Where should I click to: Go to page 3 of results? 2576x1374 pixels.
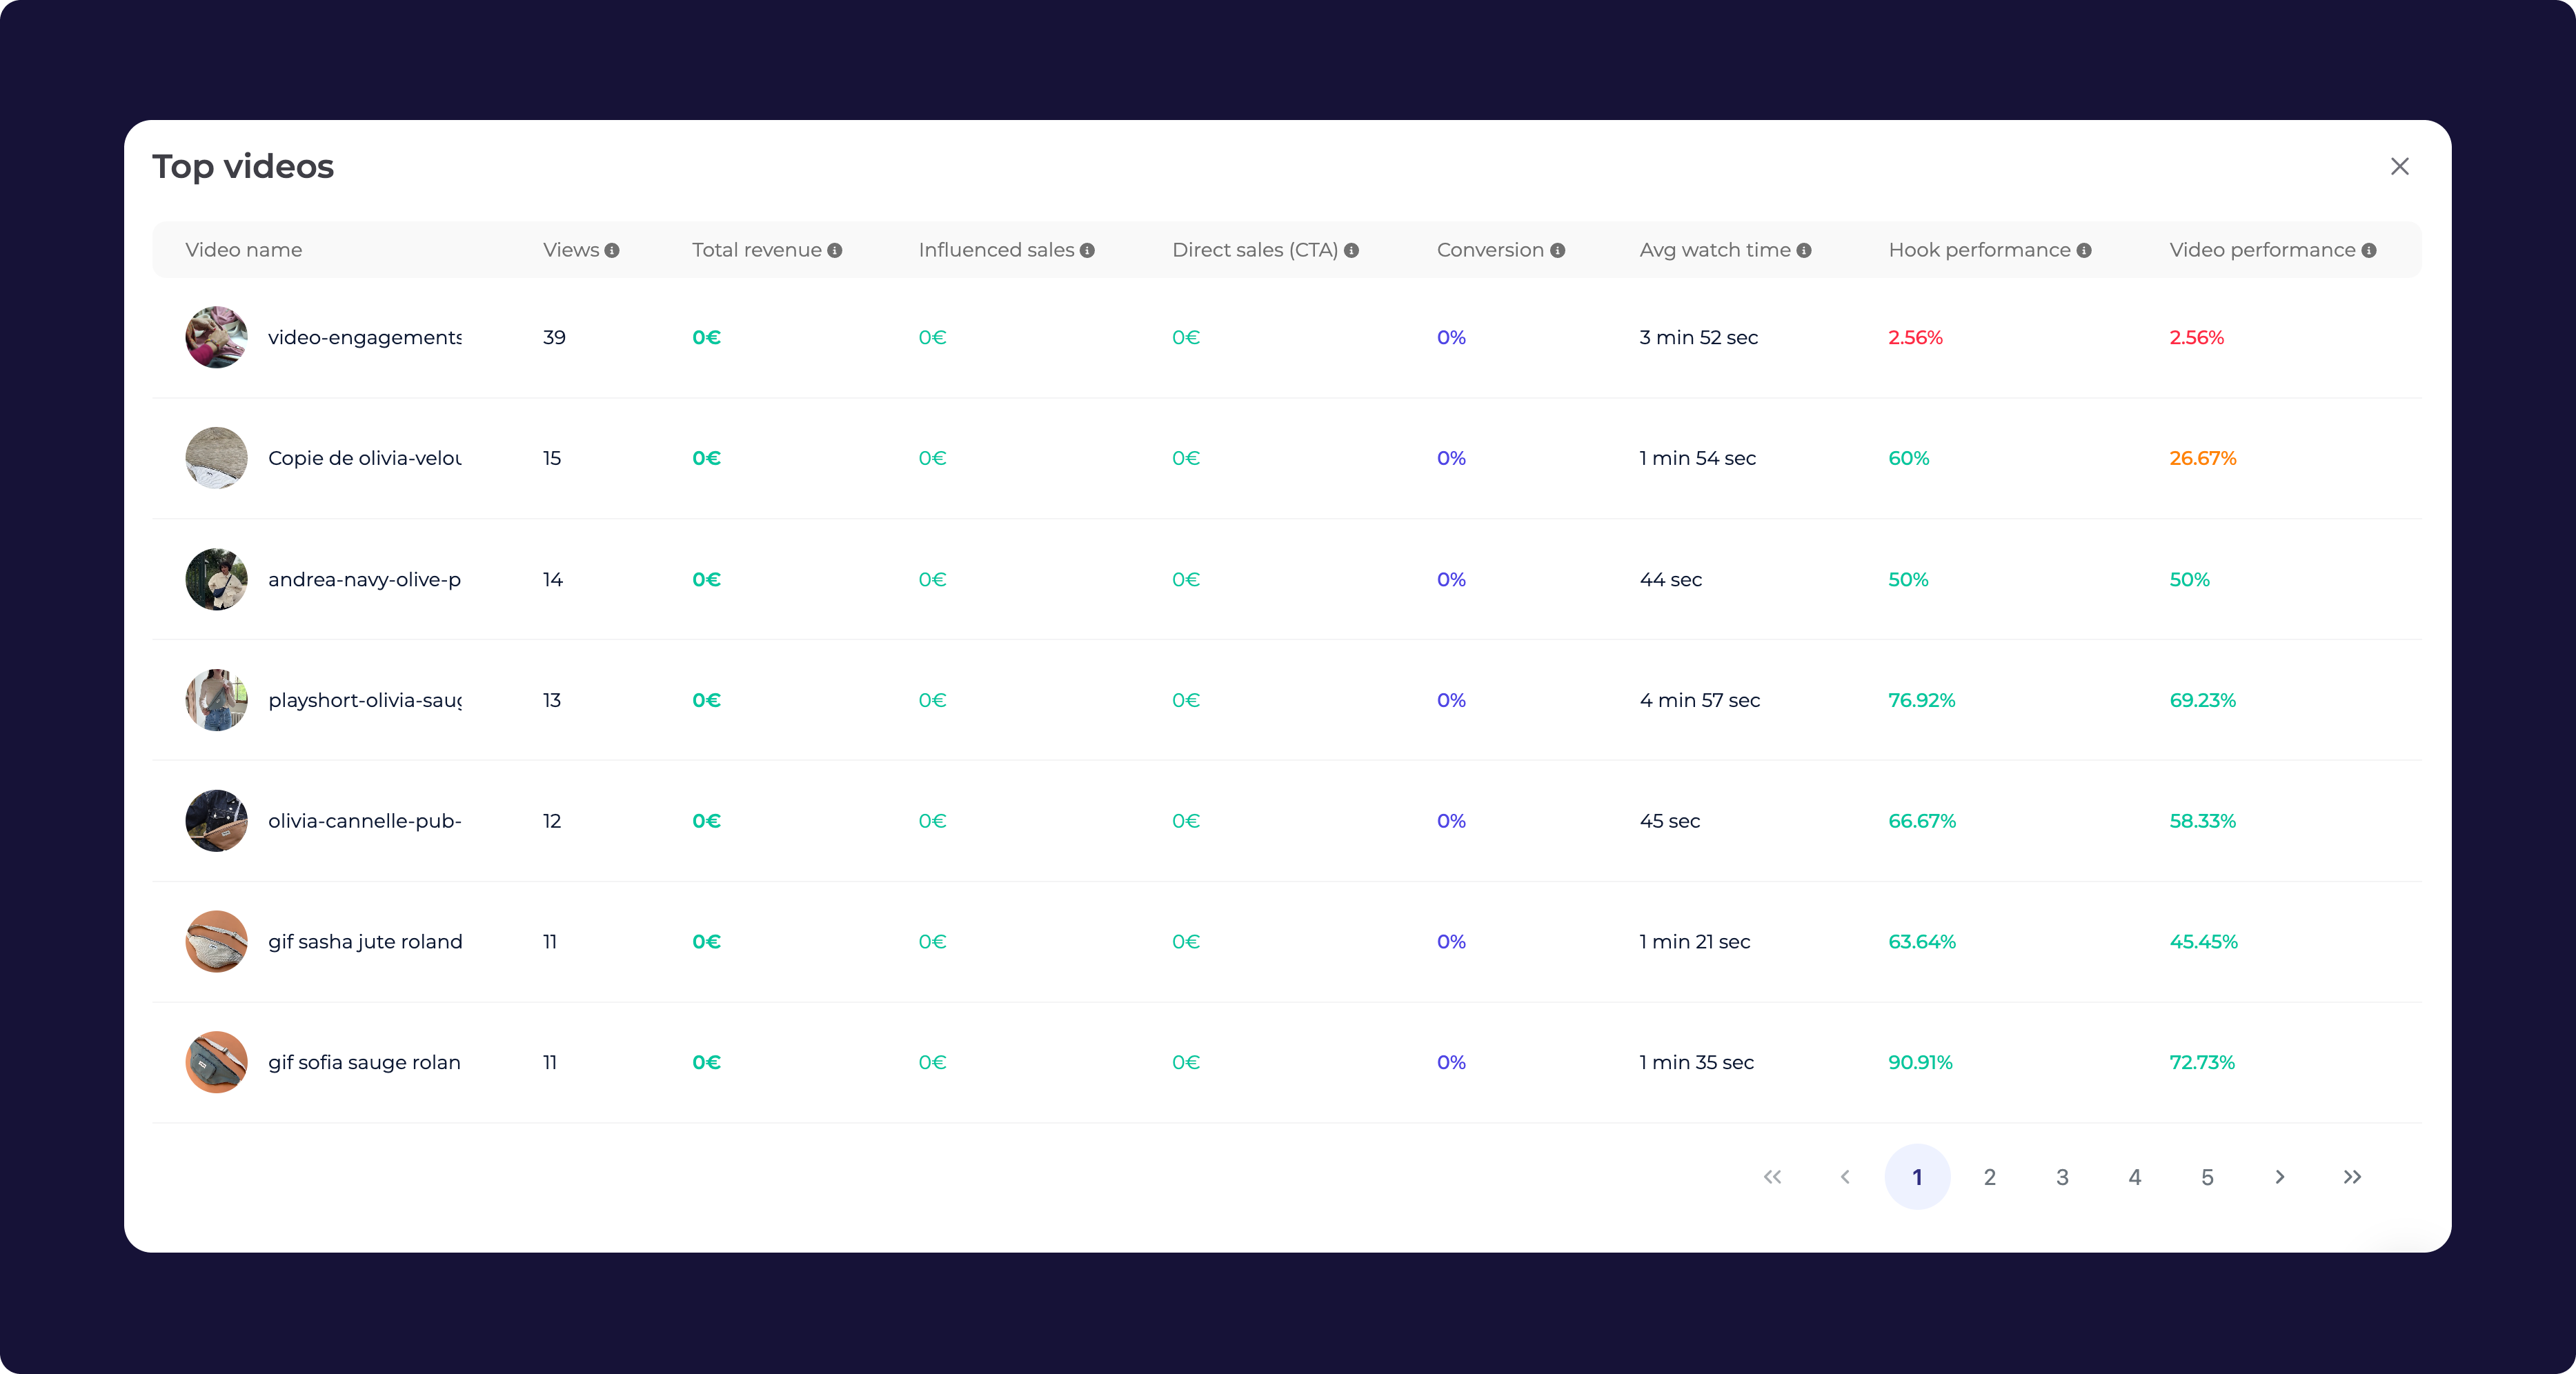(x=2062, y=1177)
